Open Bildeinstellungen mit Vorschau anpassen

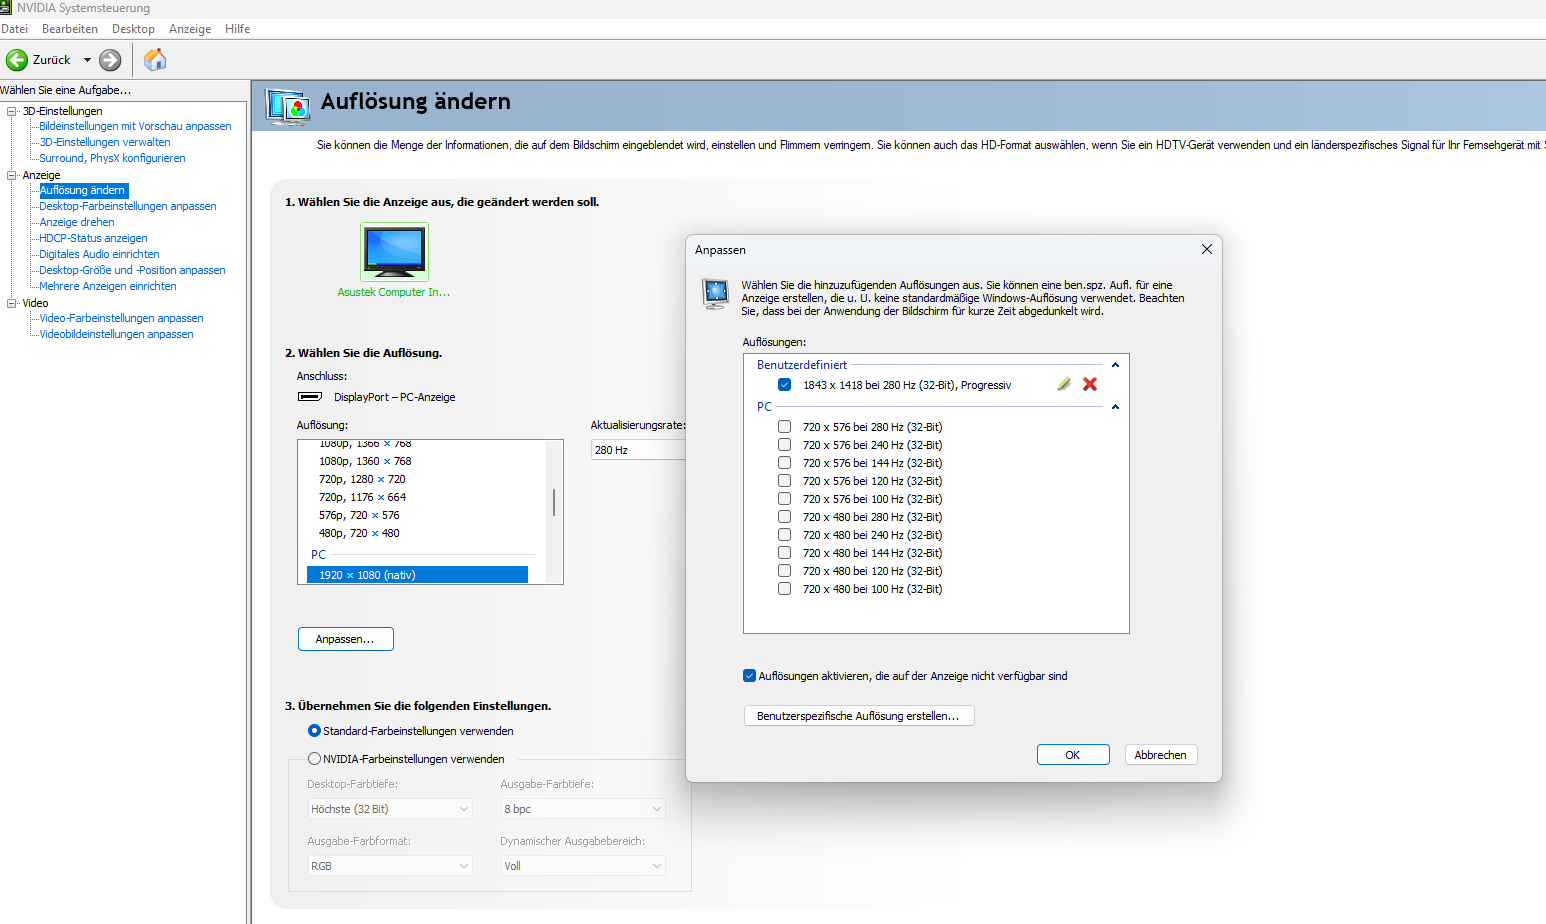pyautogui.click(x=135, y=126)
